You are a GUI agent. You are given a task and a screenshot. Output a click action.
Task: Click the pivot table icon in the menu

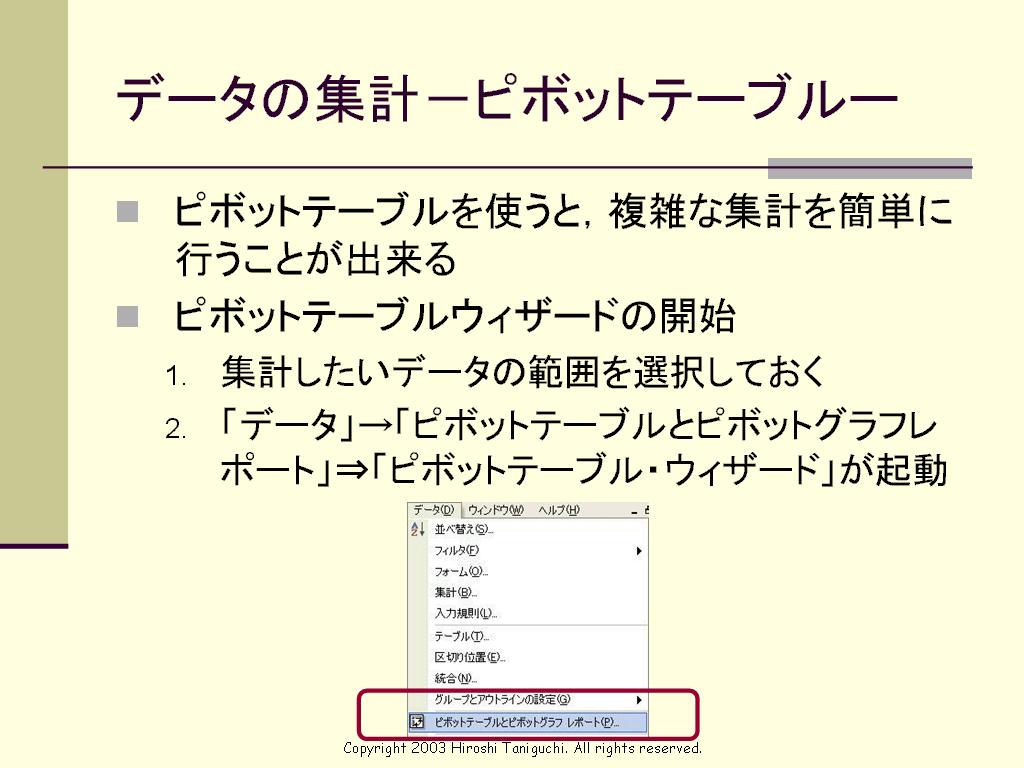tap(417, 722)
